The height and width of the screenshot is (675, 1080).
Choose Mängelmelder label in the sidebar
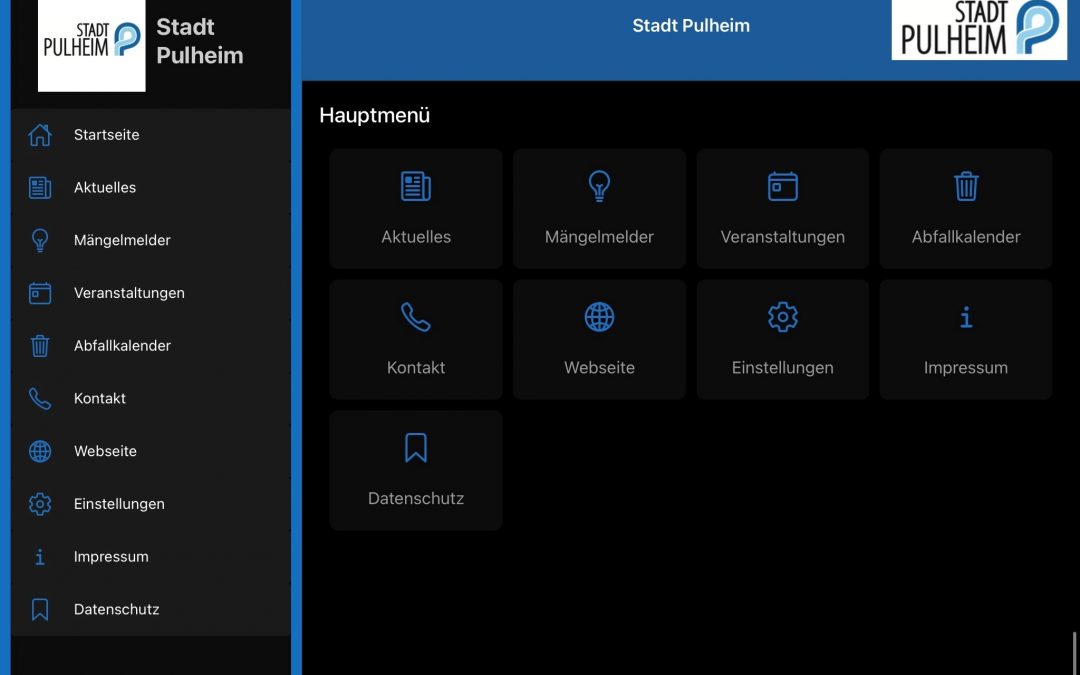coord(122,240)
